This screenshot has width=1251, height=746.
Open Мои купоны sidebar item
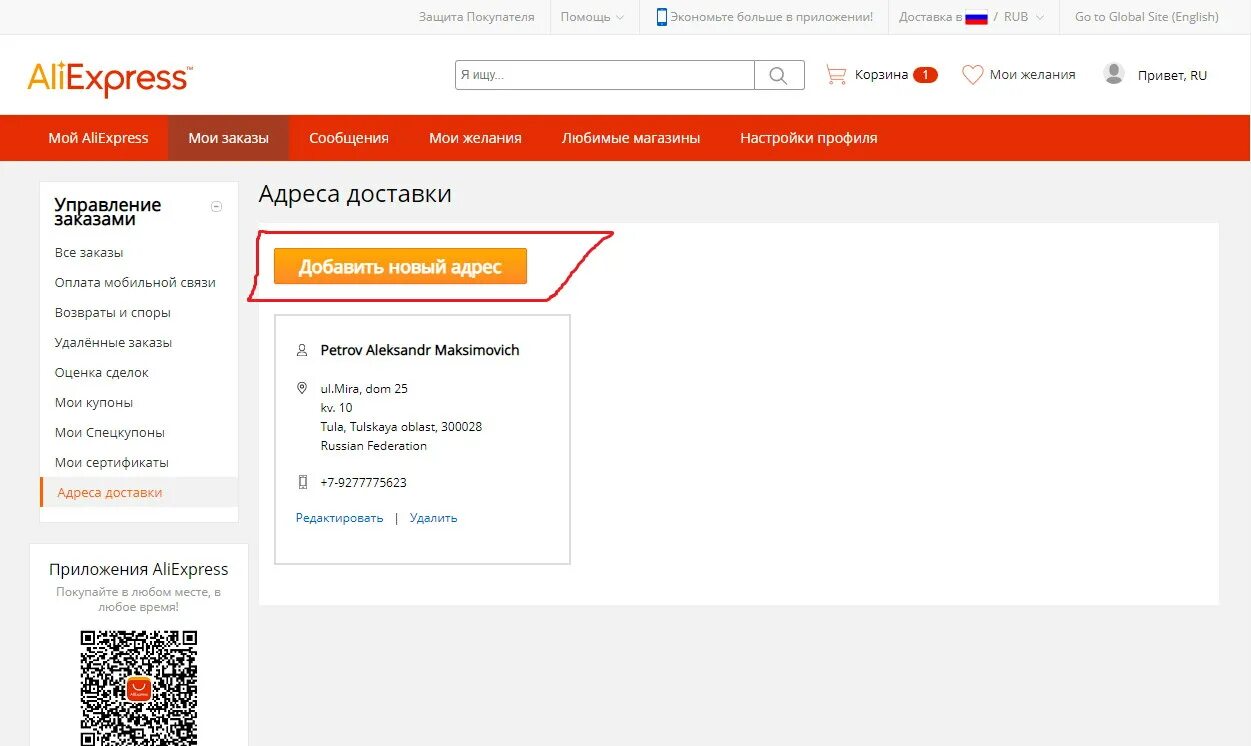click(94, 403)
